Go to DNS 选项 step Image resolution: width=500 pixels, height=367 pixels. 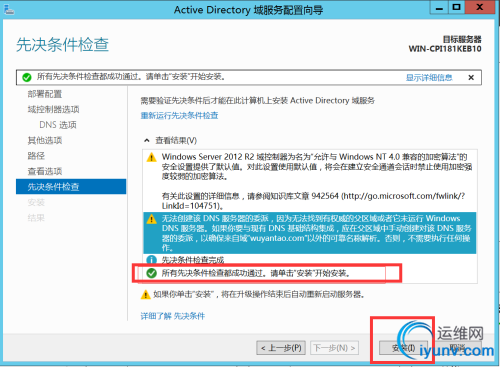coord(58,125)
